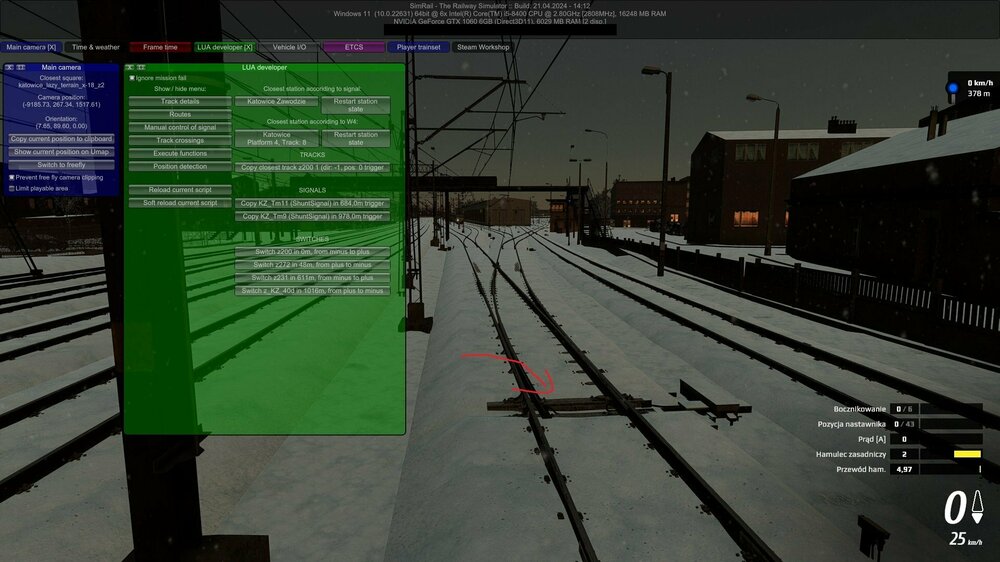Click Soft reload current script
This screenshot has width=1000, height=562.
point(180,203)
